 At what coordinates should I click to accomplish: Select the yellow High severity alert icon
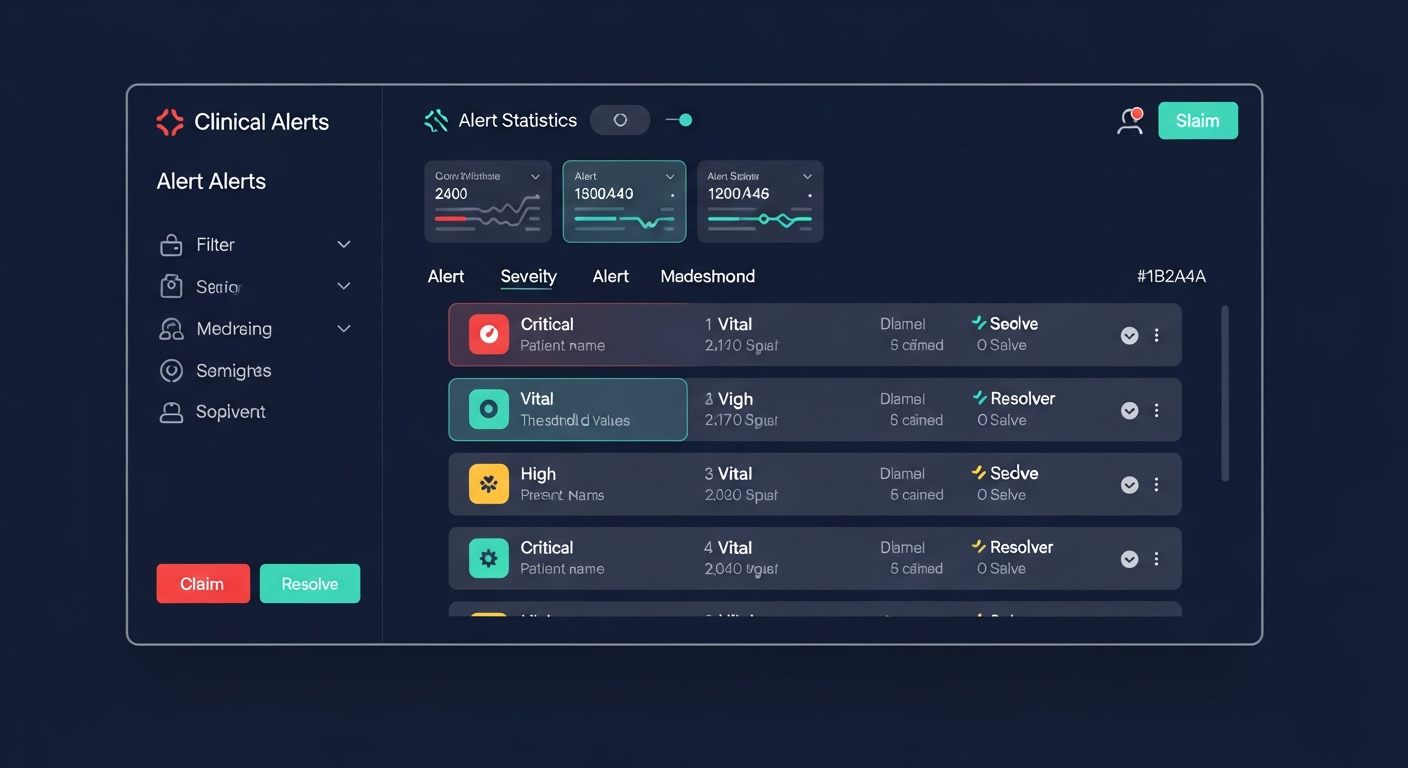pyautogui.click(x=488, y=484)
